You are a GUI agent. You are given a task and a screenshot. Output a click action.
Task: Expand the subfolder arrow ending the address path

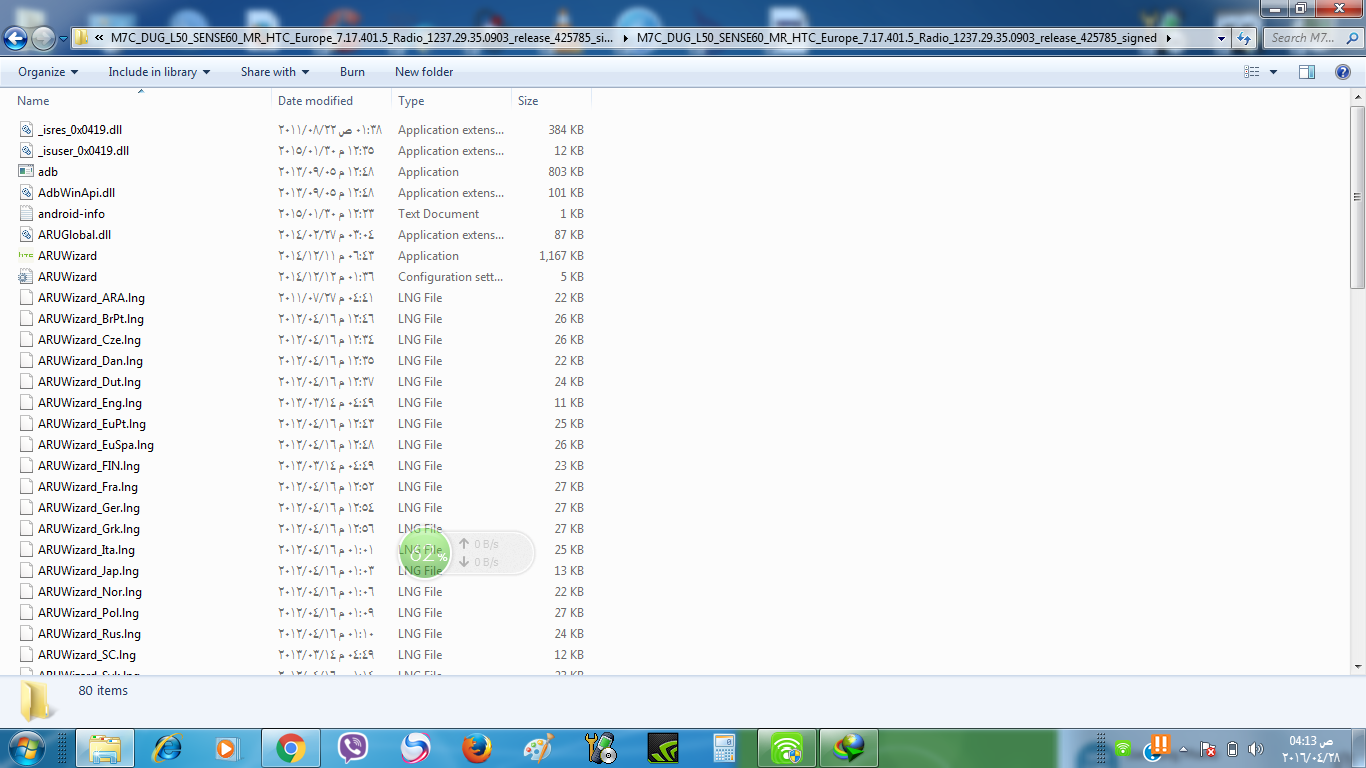point(1168,38)
